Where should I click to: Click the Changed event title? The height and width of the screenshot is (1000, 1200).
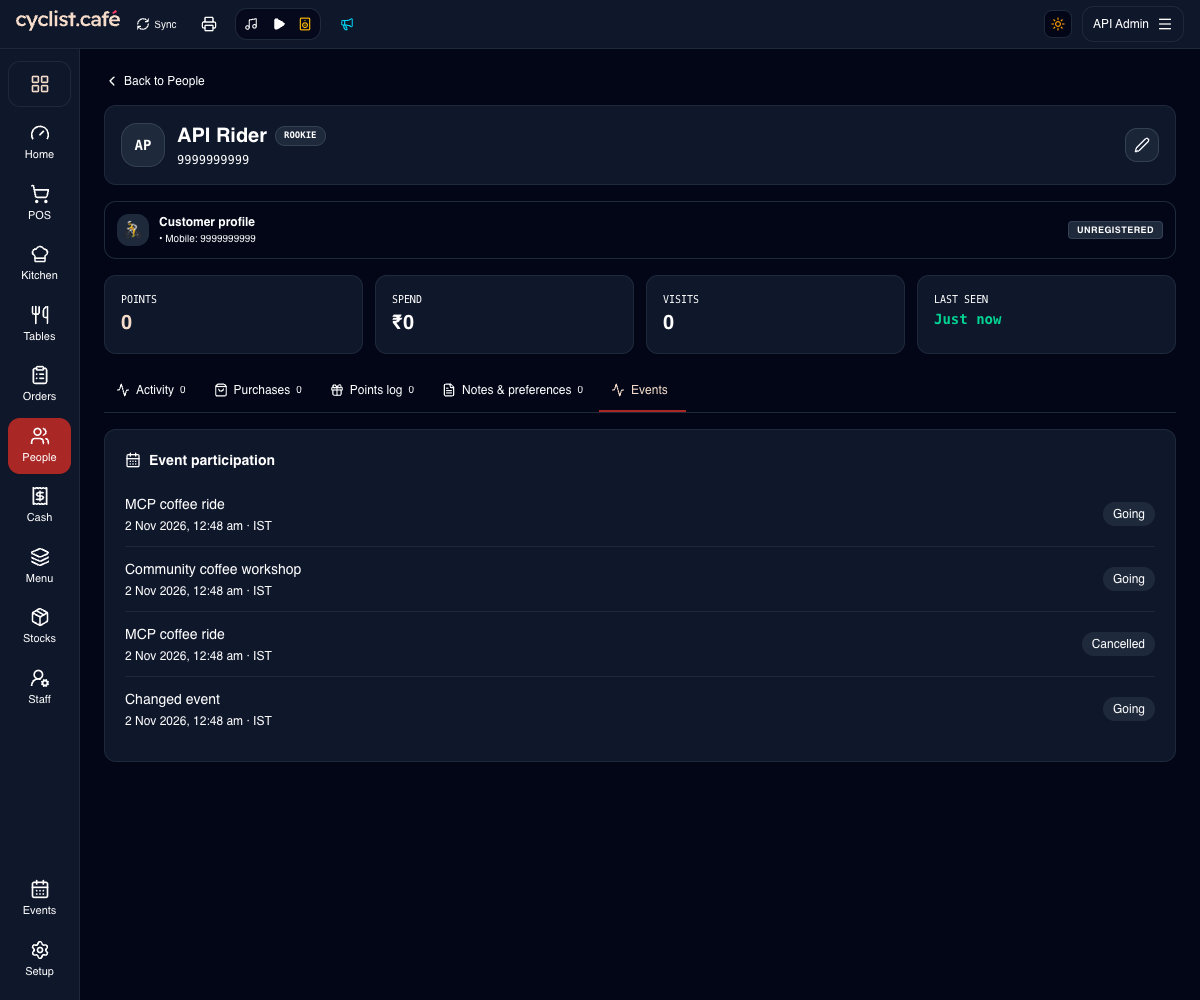[172, 699]
